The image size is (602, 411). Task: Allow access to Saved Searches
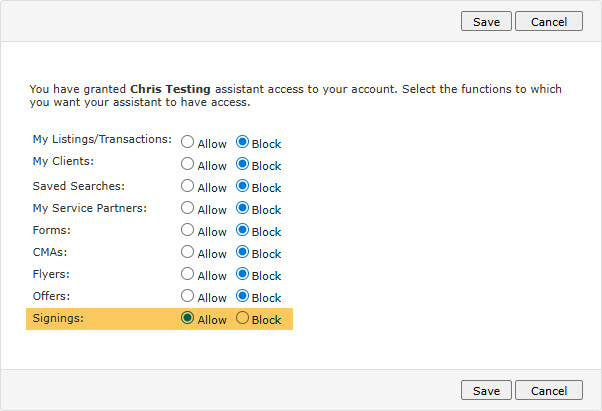point(188,187)
